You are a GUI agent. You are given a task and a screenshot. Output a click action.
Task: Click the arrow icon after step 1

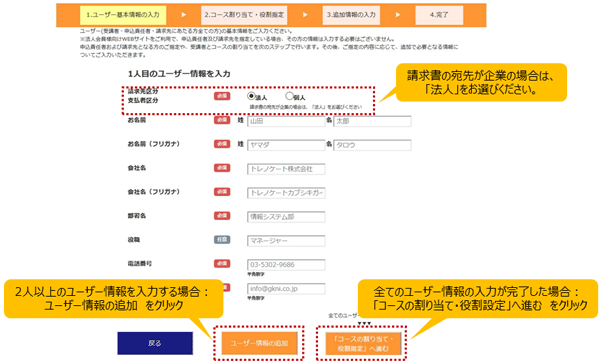(184, 15)
